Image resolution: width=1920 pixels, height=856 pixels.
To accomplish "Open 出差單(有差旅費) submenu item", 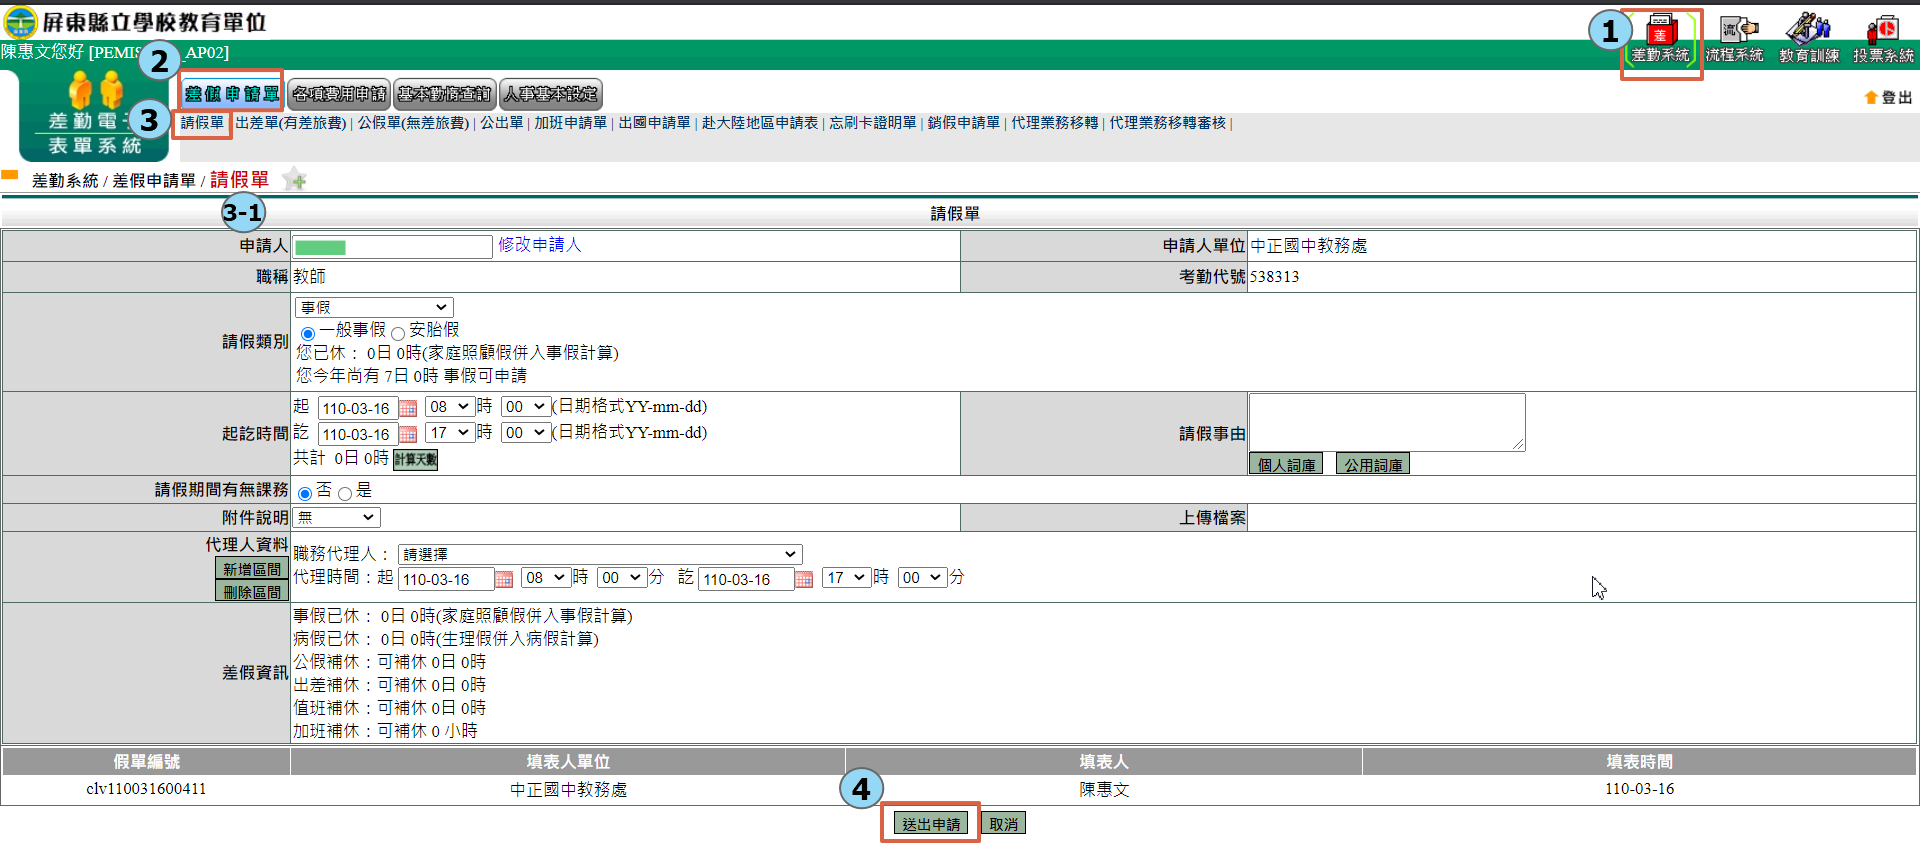I will 291,123.
